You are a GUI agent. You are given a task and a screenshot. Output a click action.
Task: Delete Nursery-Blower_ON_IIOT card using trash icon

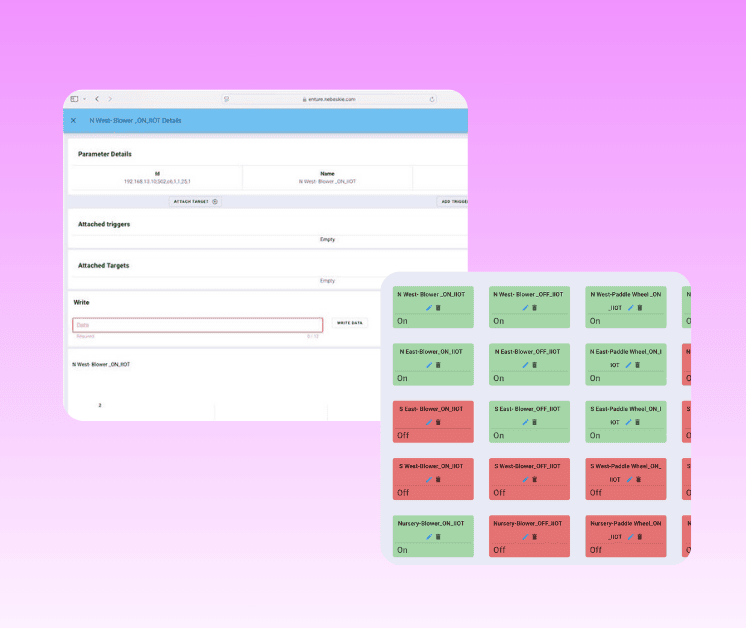click(x=438, y=536)
